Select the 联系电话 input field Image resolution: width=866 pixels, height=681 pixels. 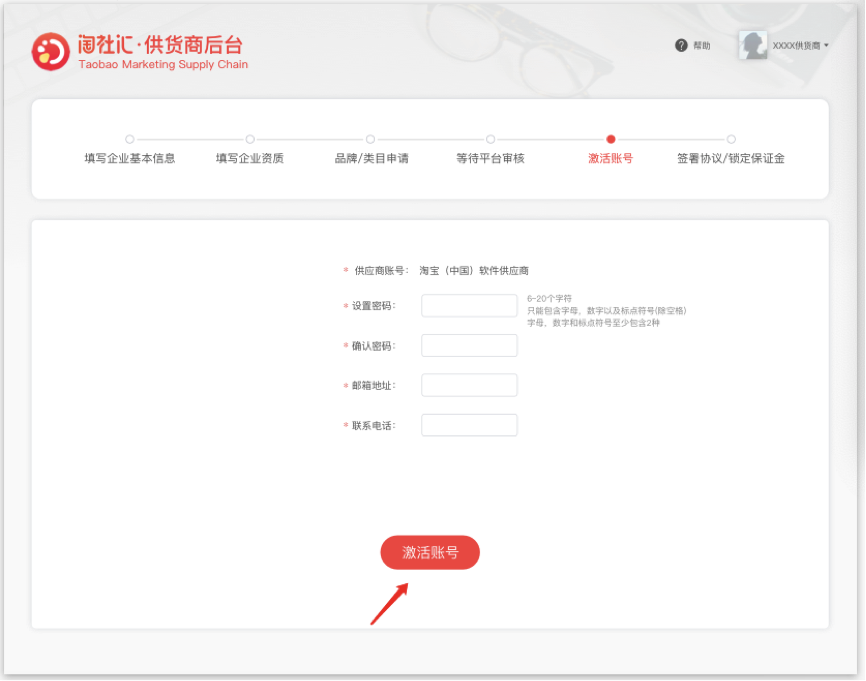pyautogui.click(x=469, y=425)
